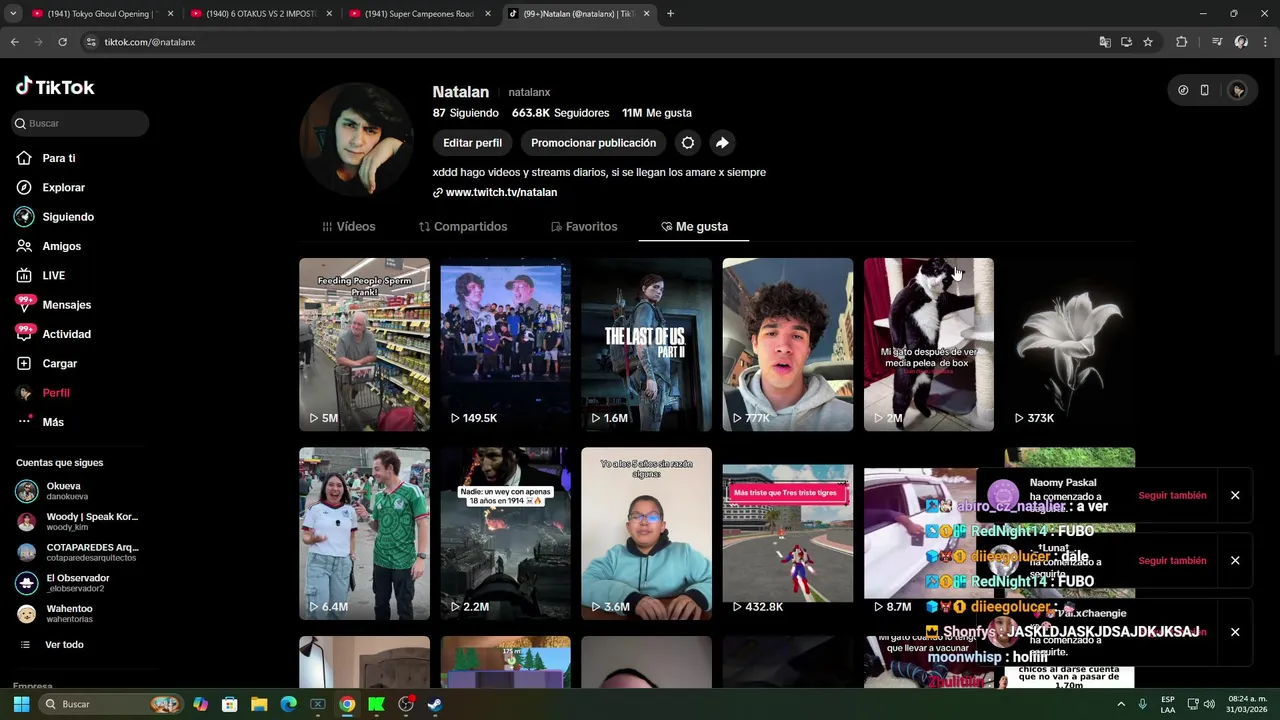Switch to the Favoritos tab
This screenshot has height=720, width=1280.
click(x=584, y=227)
